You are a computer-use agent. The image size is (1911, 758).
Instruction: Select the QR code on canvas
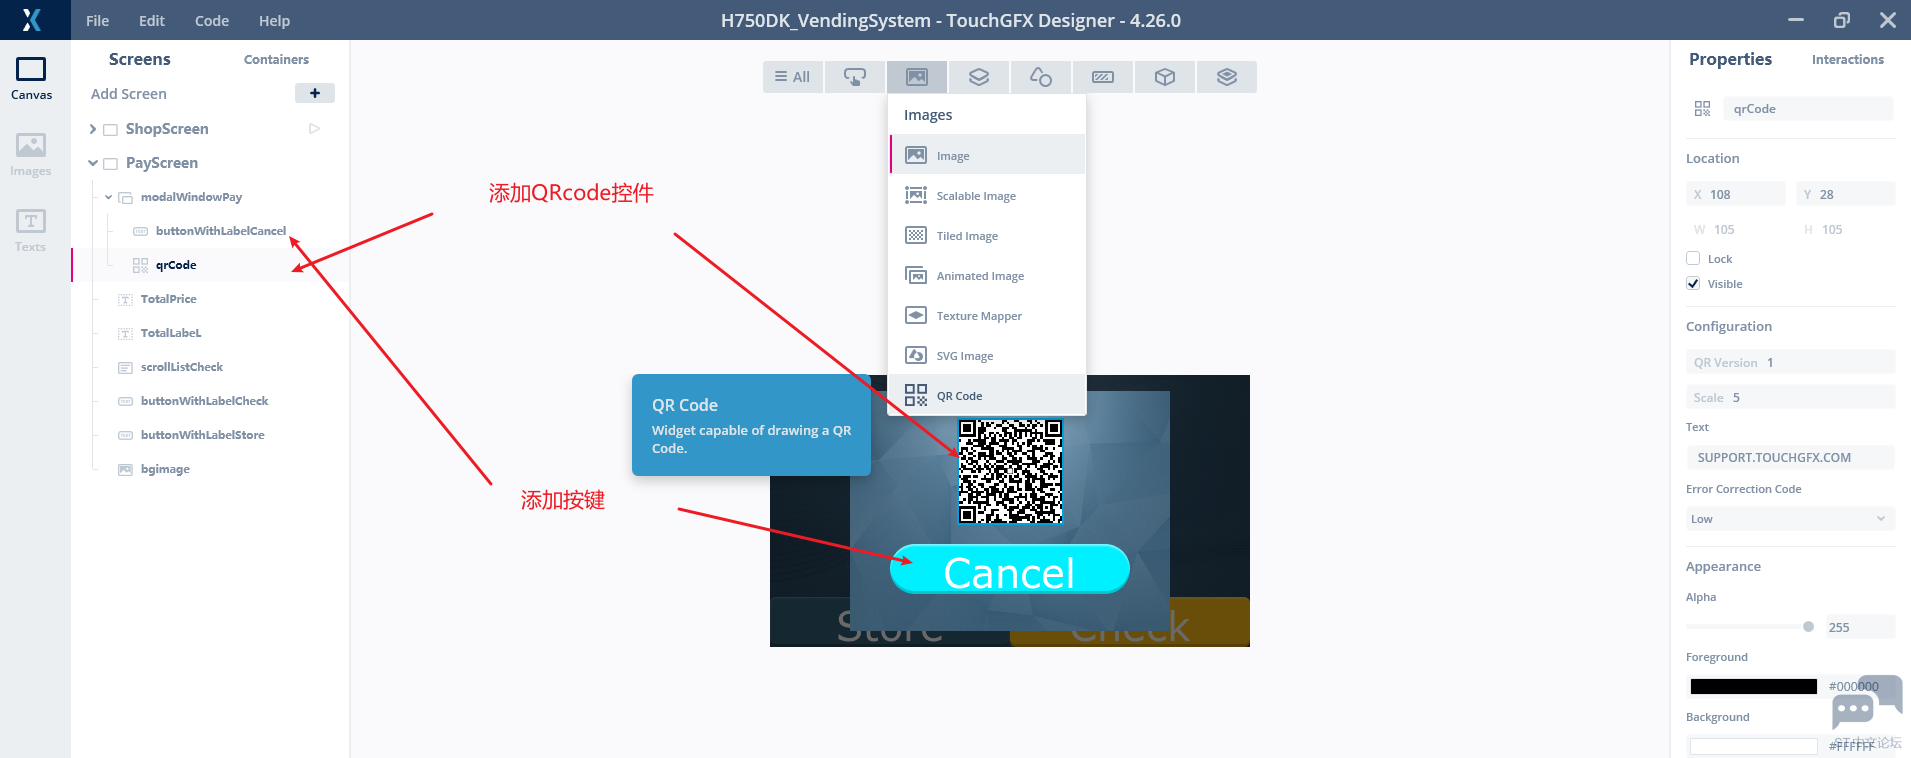1010,471
